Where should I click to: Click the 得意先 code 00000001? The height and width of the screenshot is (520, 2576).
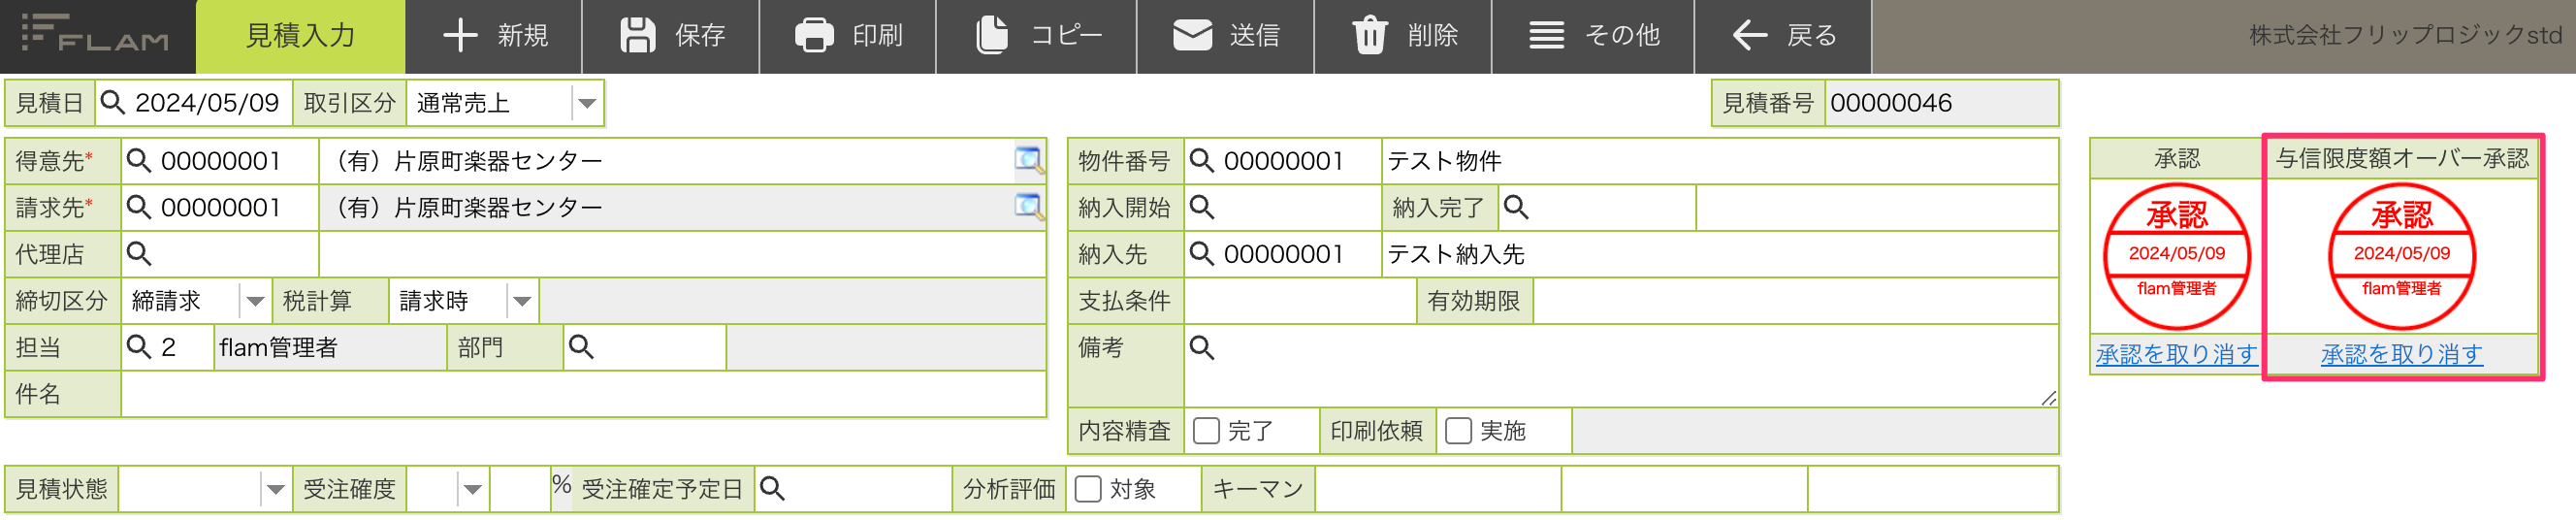(221, 161)
